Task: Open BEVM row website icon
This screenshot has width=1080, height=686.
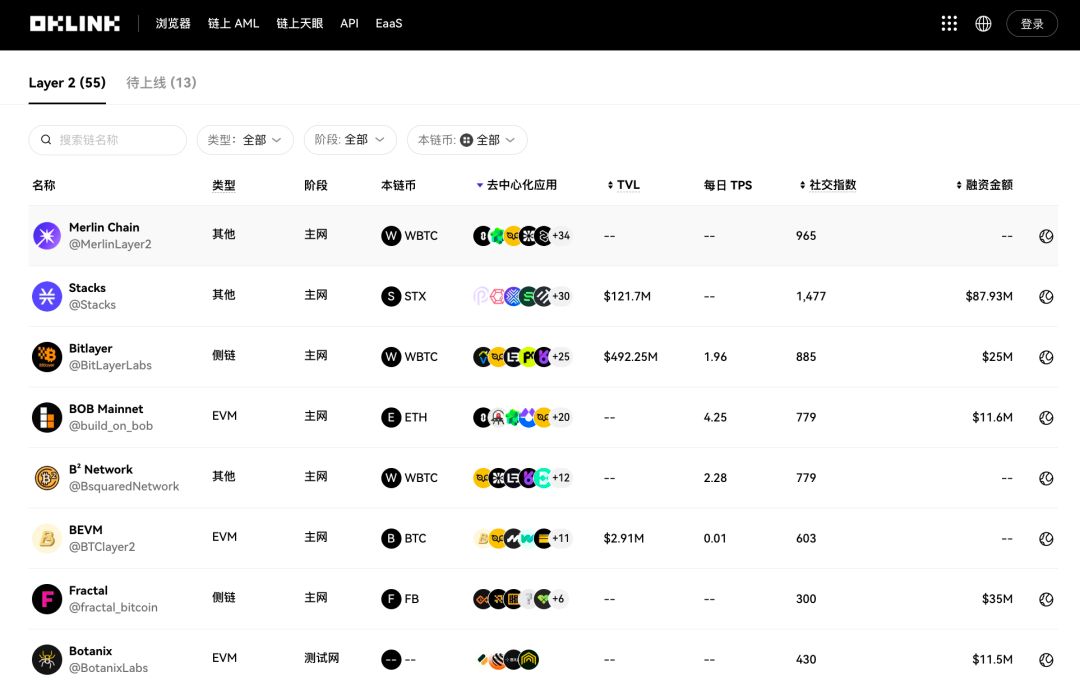Action: pyautogui.click(x=1046, y=539)
